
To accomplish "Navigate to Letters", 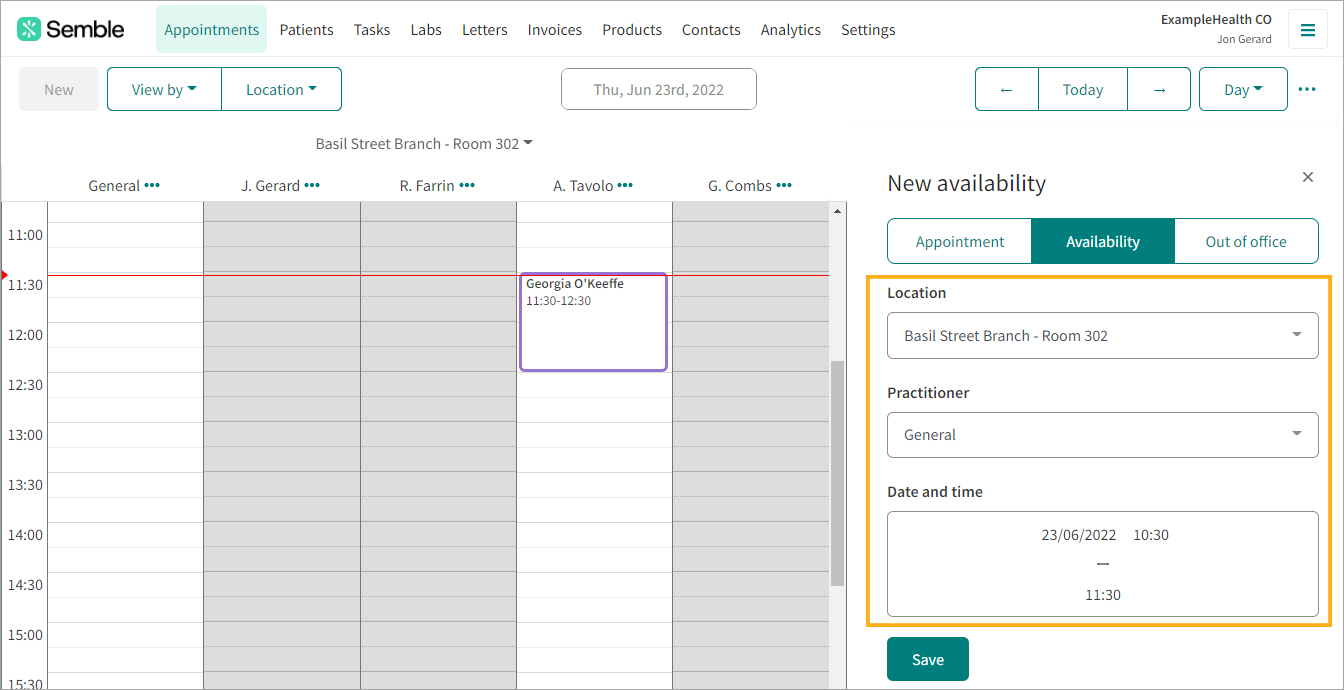I will (485, 29).
